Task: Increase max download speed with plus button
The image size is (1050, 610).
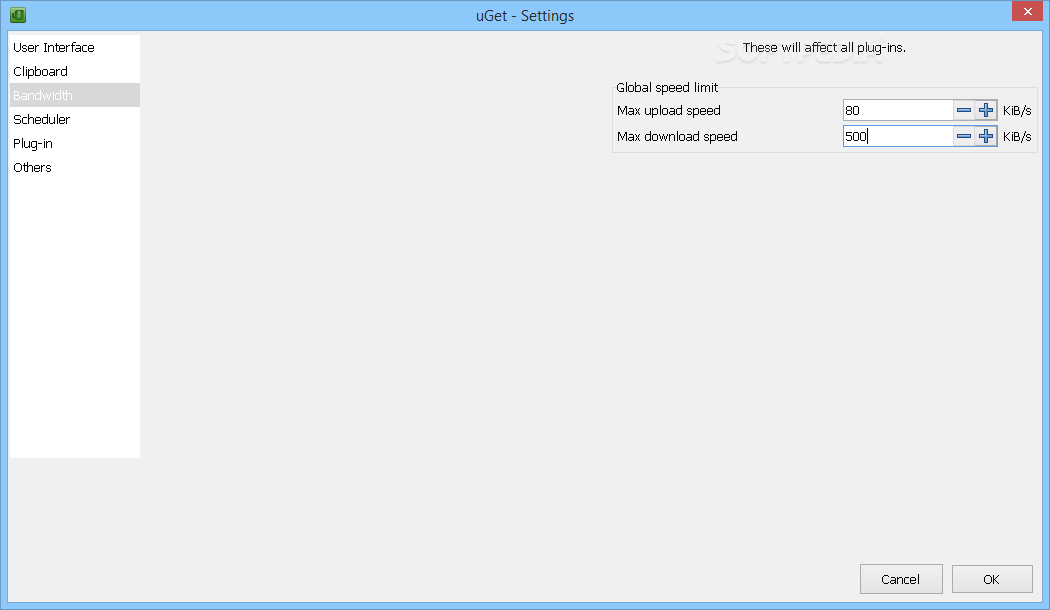Action: pos(986,137)
